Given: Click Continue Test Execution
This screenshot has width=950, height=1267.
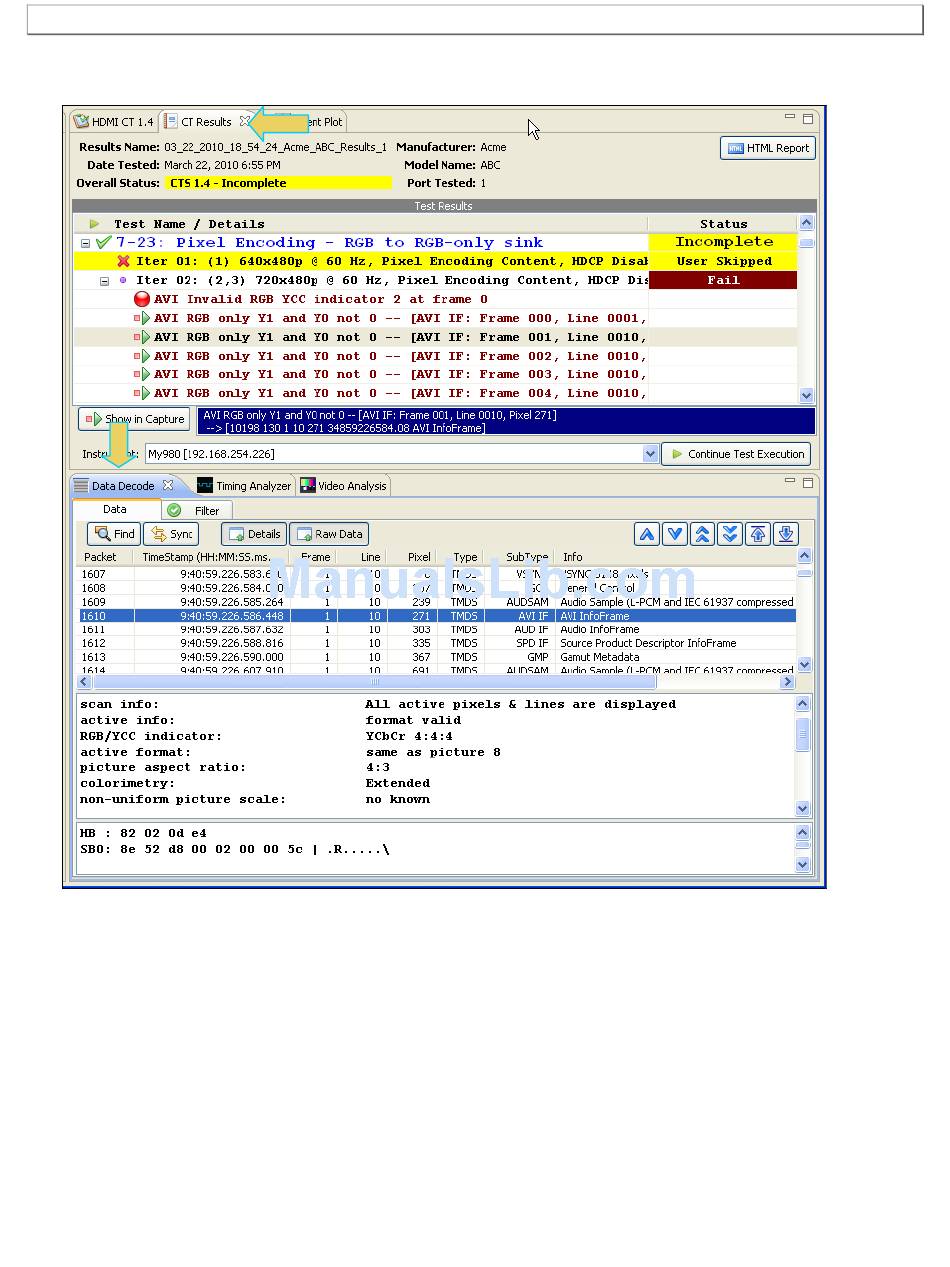Looking at the screenshot, I should coord(736,454).
